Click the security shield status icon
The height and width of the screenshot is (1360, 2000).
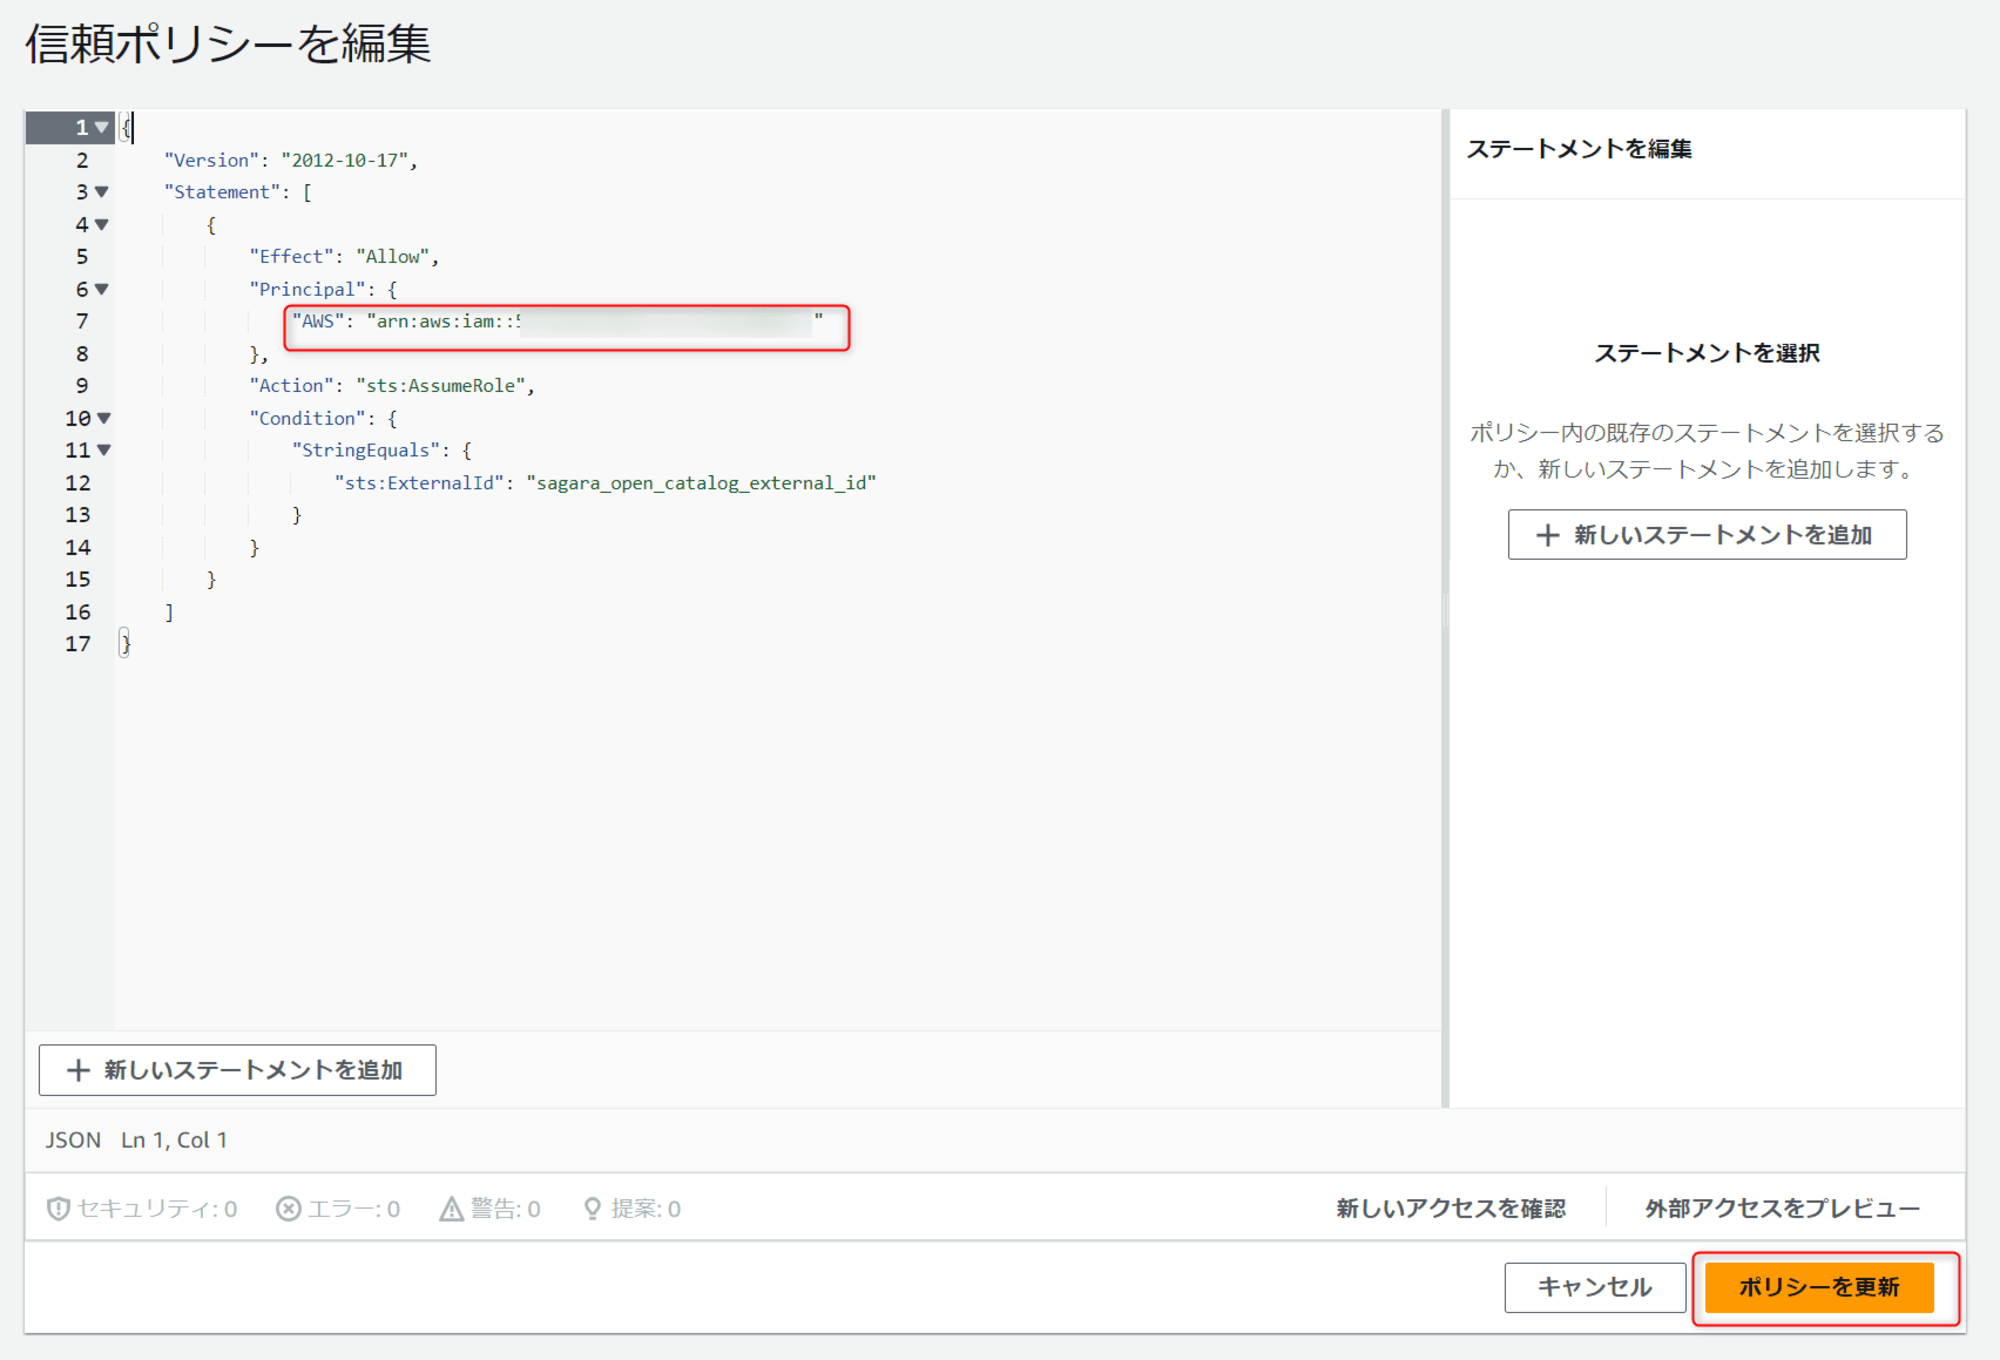tap(58, 1209)
